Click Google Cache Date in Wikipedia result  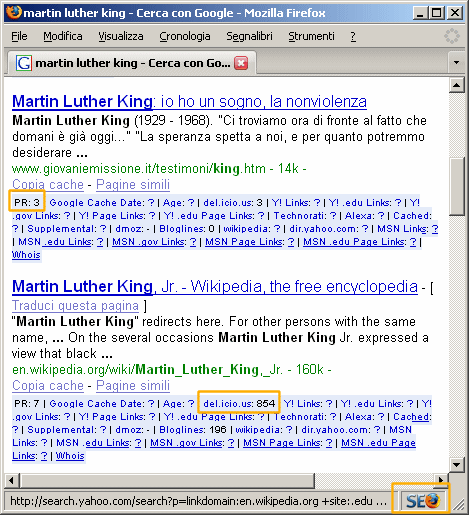click(102, 403)
